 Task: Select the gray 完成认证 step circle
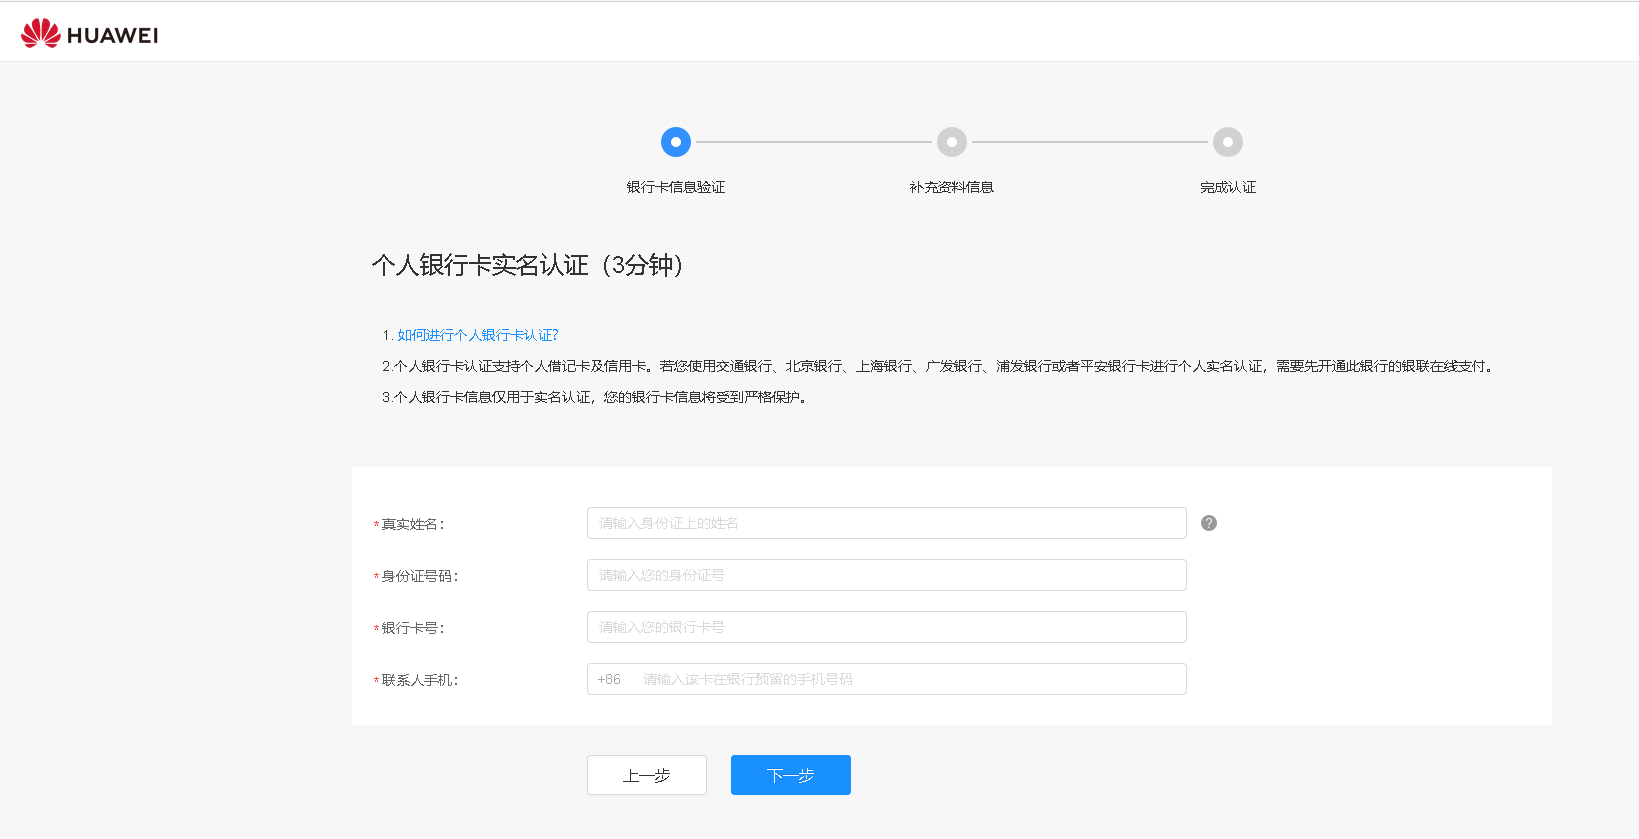1228,142
